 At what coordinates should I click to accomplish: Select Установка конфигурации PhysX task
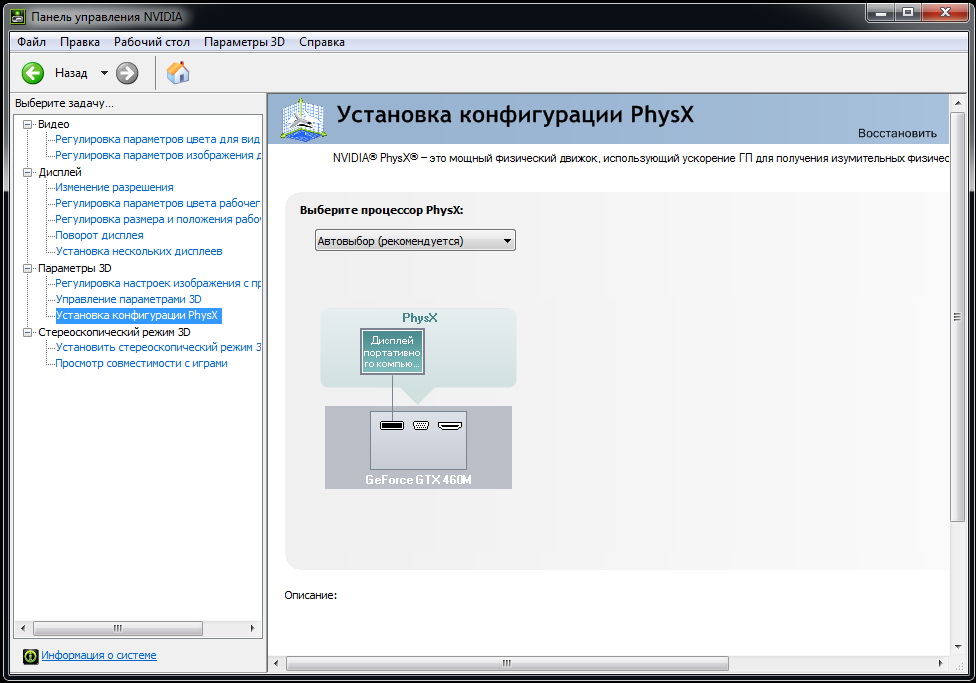138,316
